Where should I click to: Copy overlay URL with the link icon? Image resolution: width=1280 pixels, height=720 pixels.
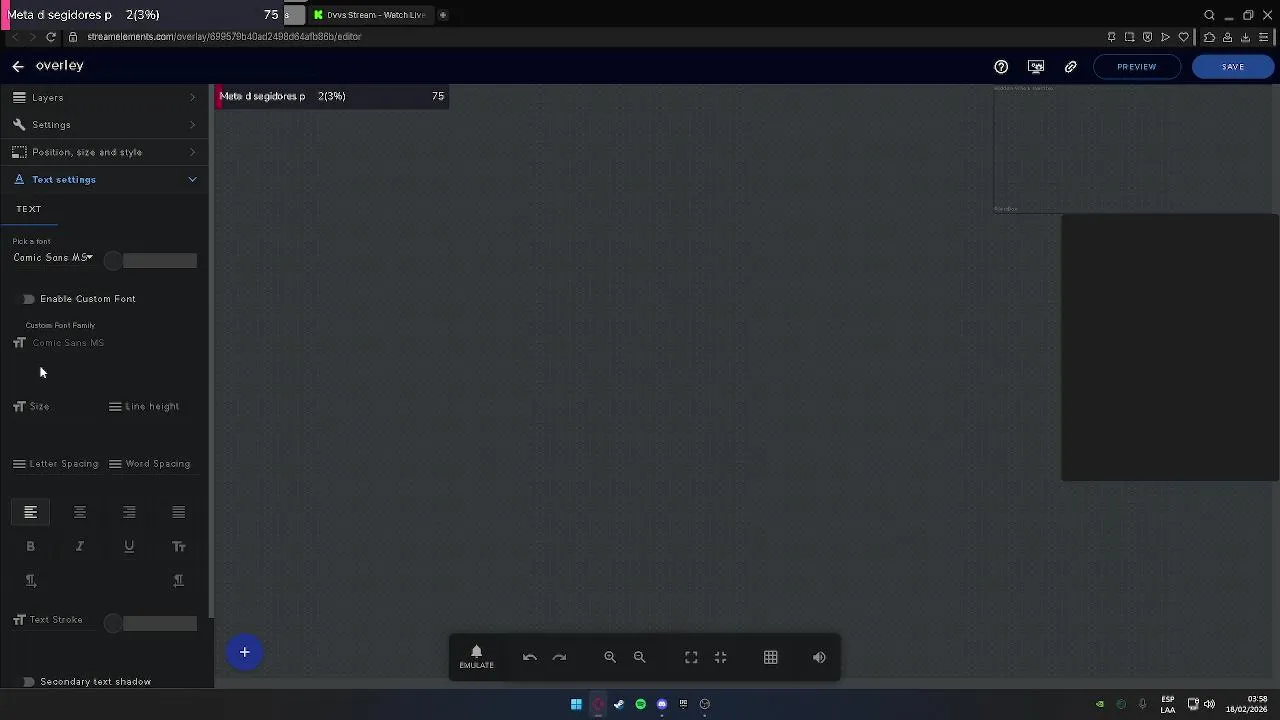click(x=1071, y=67)
